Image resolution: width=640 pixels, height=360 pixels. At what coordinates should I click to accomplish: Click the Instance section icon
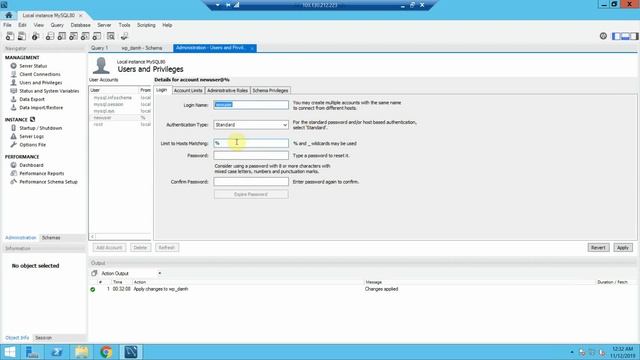pos(33,119)
